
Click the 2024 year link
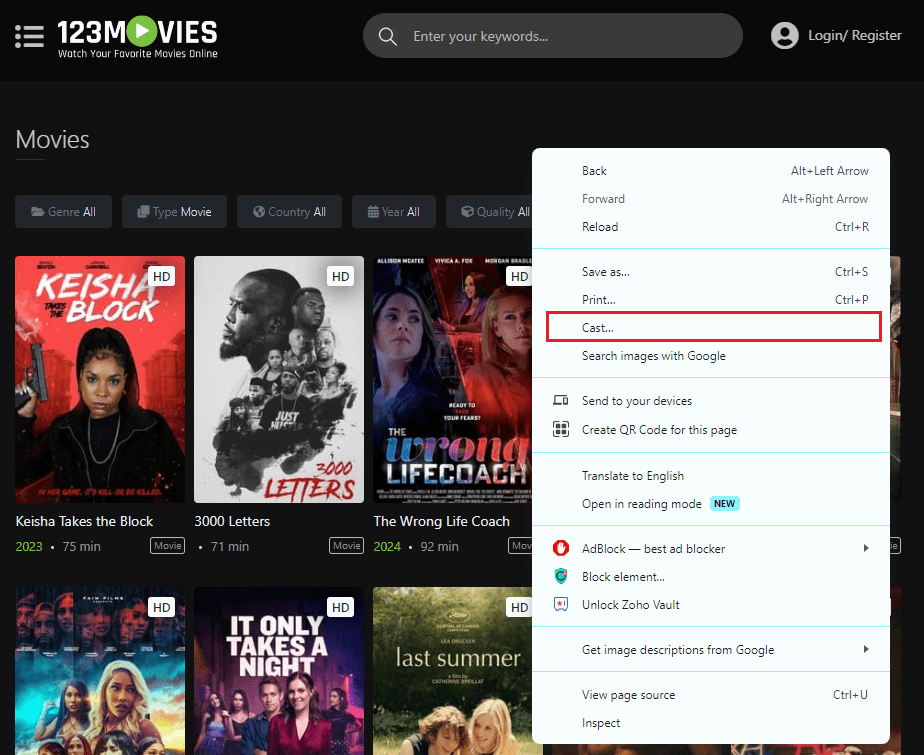pos(387,546)
